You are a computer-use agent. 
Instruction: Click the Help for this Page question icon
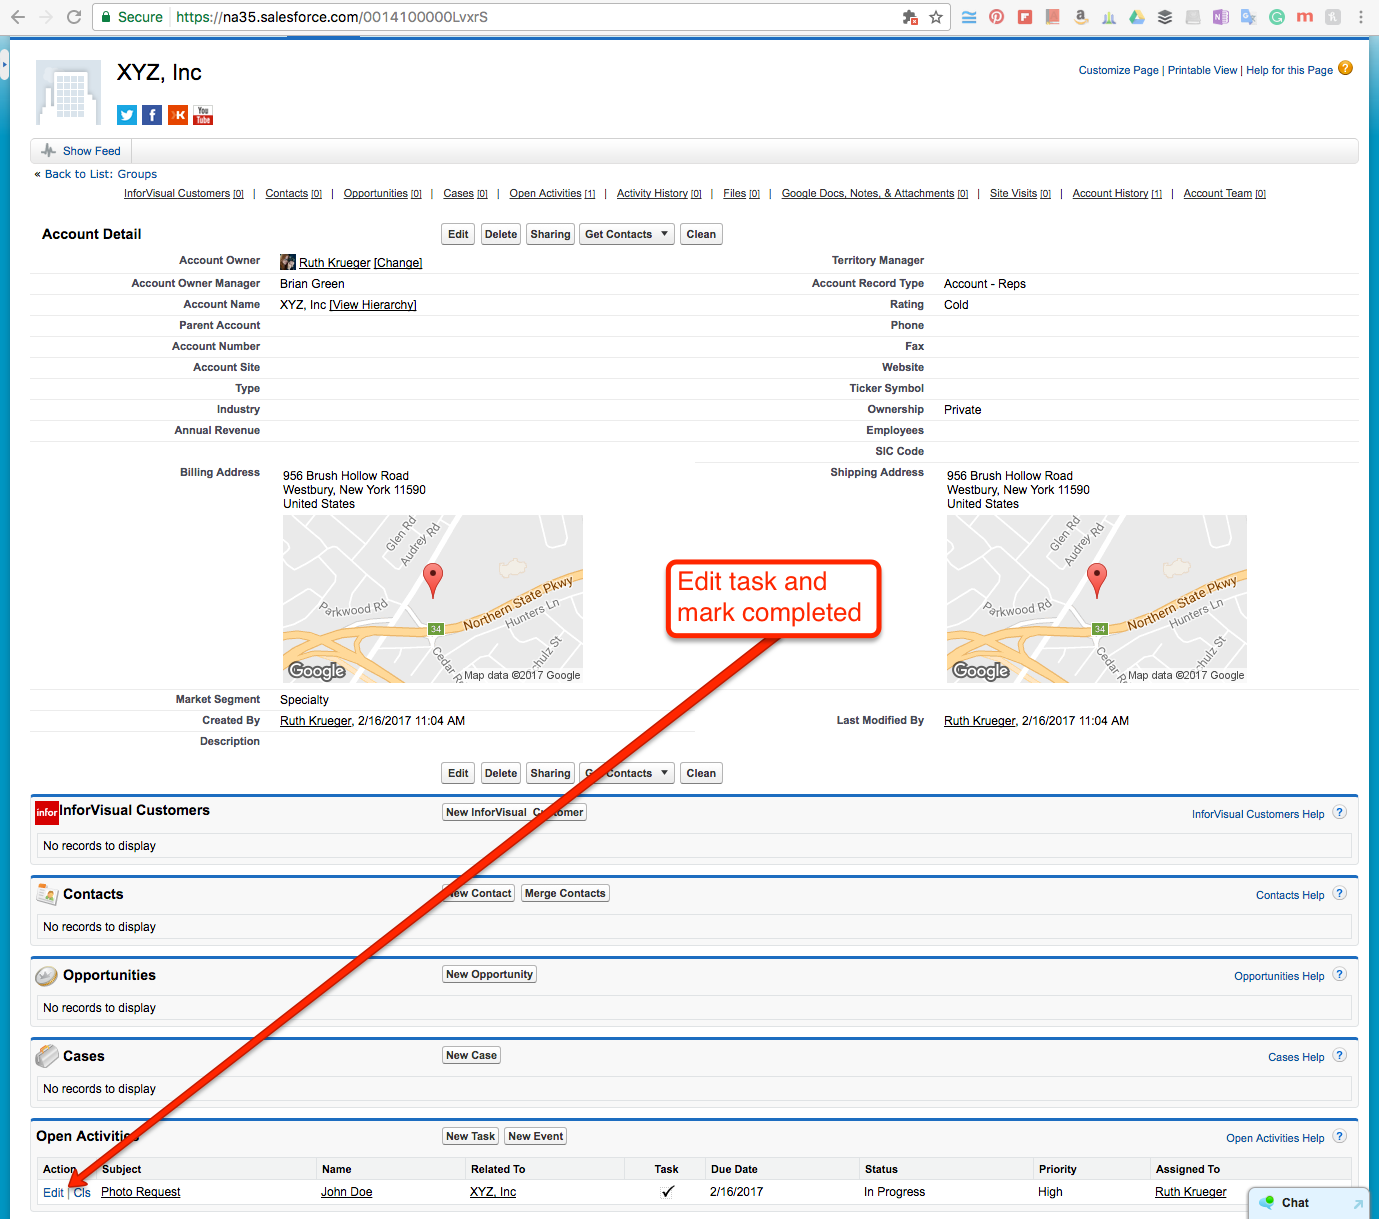click(x=1345, y=69)
